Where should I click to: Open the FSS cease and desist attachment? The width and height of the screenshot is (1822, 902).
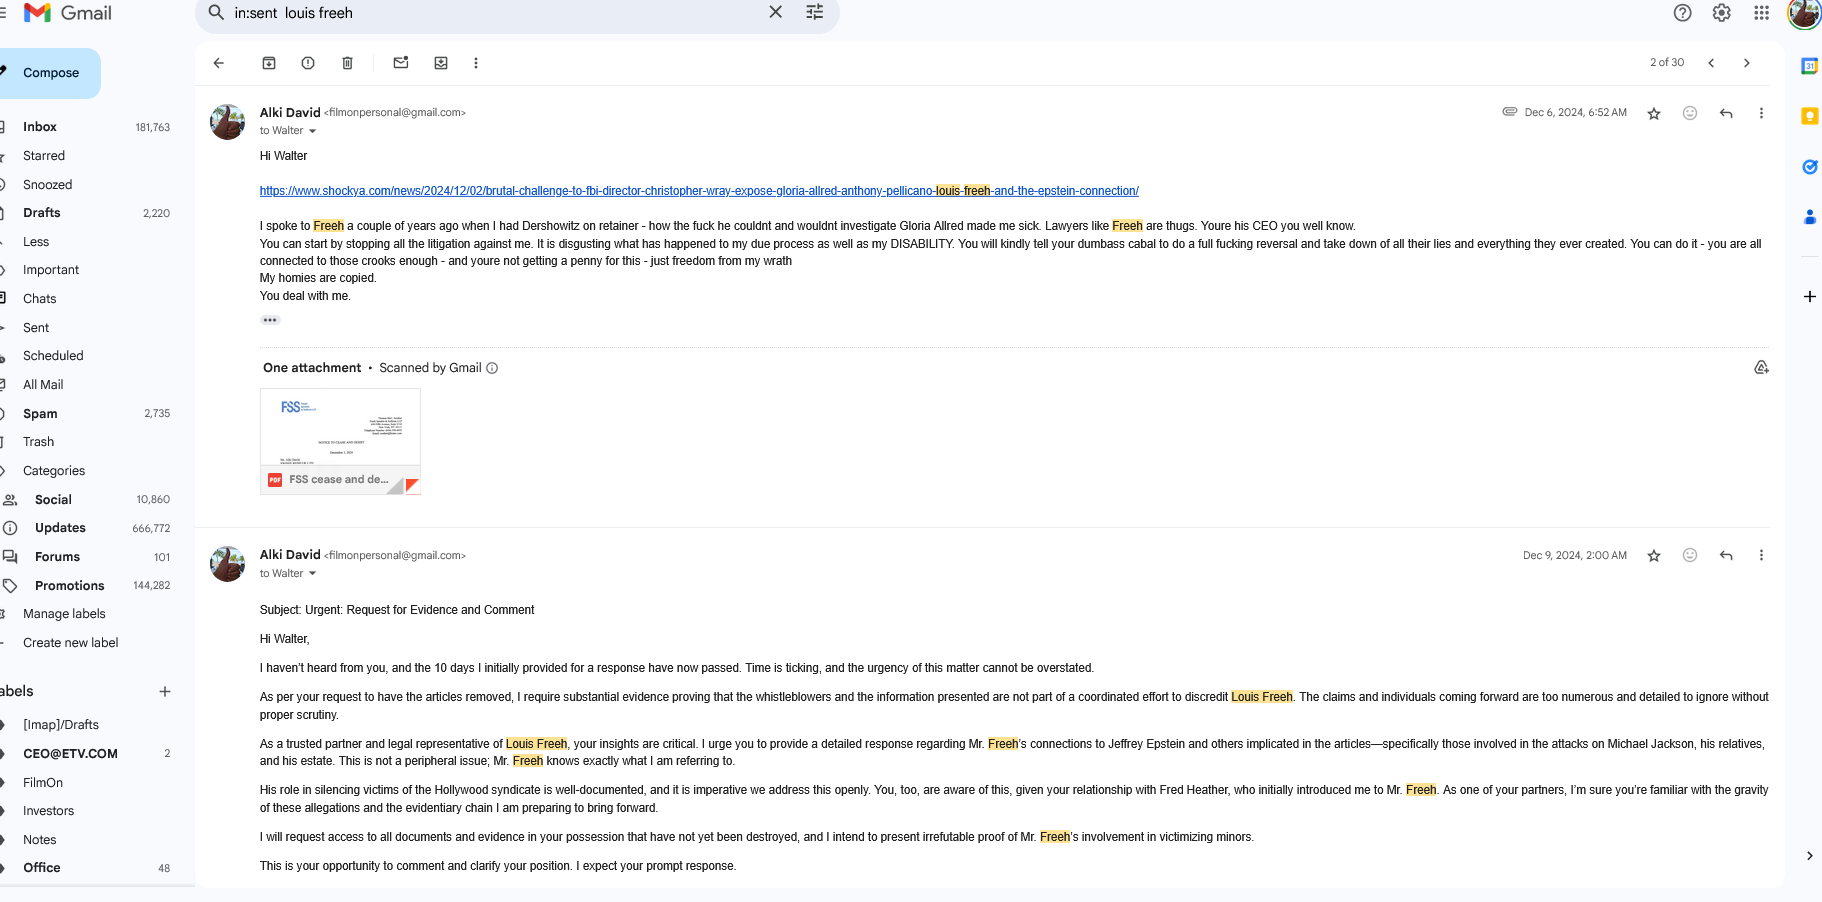[340, 441]
